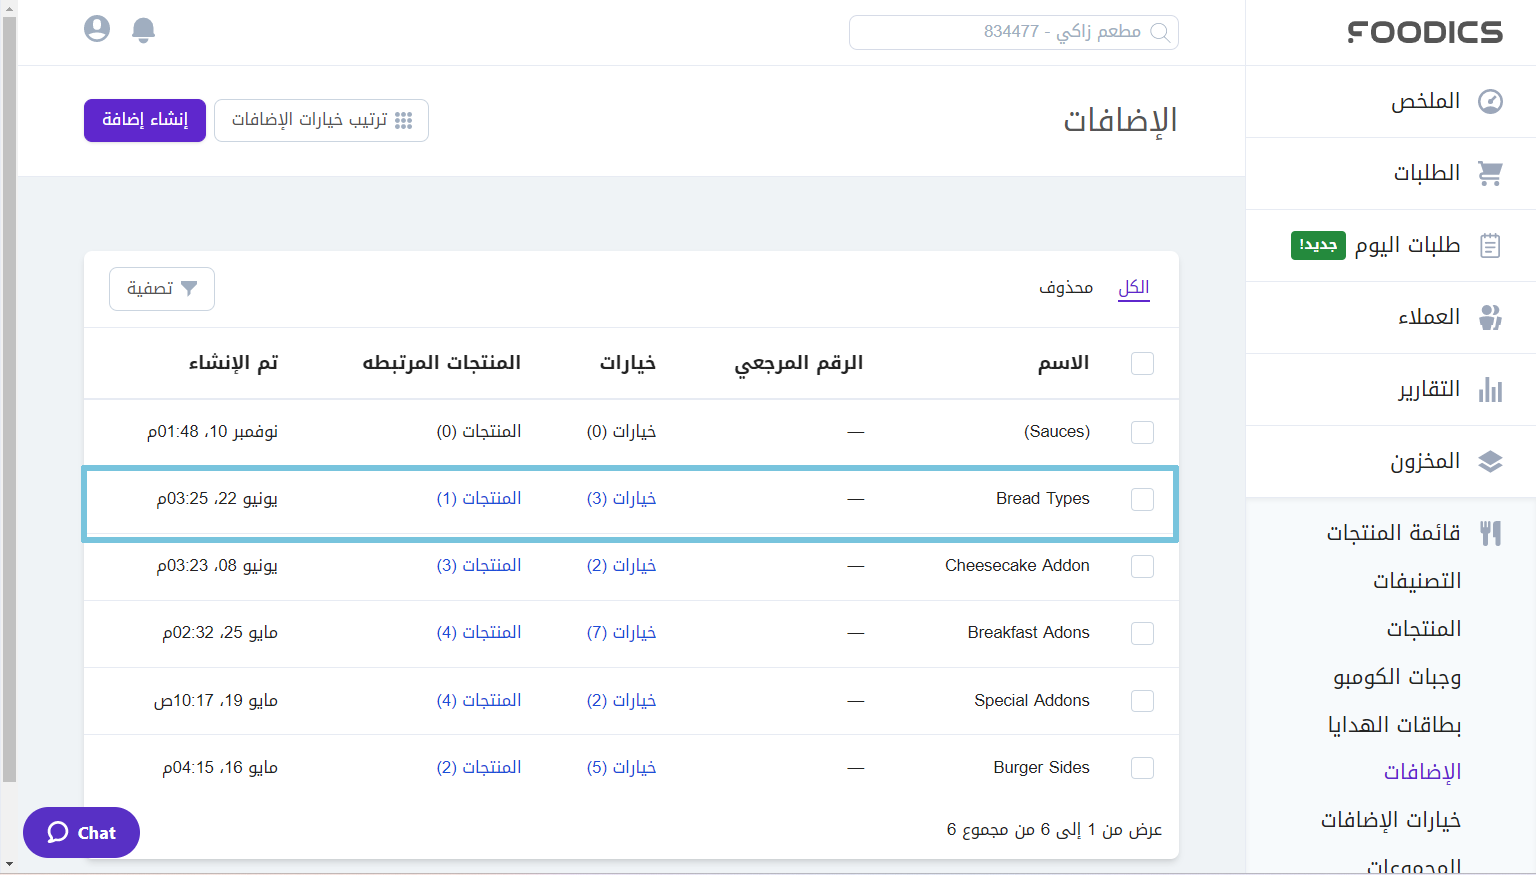This screenshot has height=875, width=1536.
Task: Open the user profile icon
Action: coord(97,29)
